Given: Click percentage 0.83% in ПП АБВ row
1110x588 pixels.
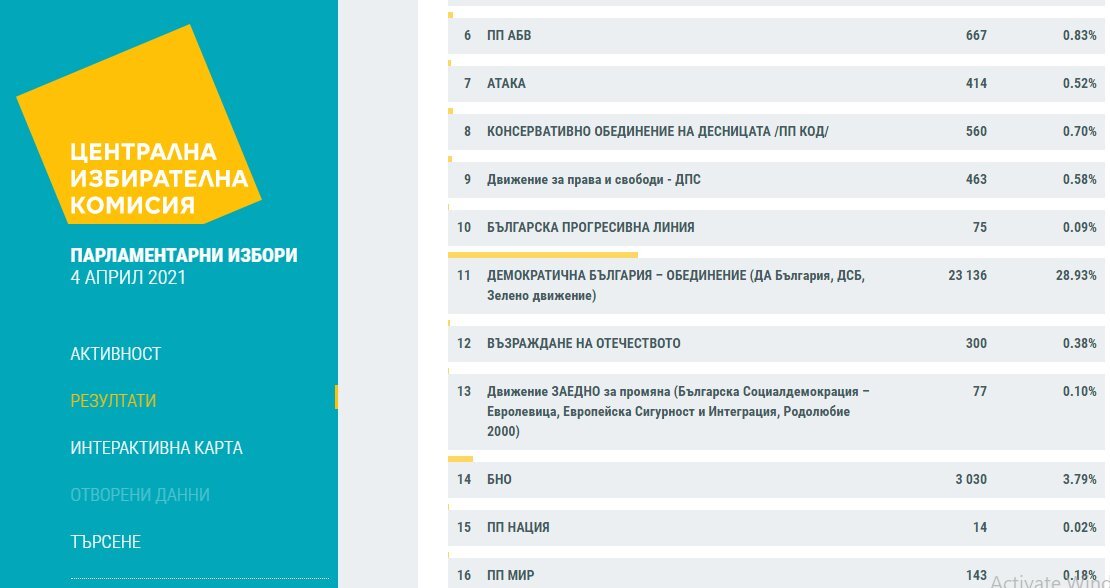Looking at the screenshot, I should [x=1080, y=35].
